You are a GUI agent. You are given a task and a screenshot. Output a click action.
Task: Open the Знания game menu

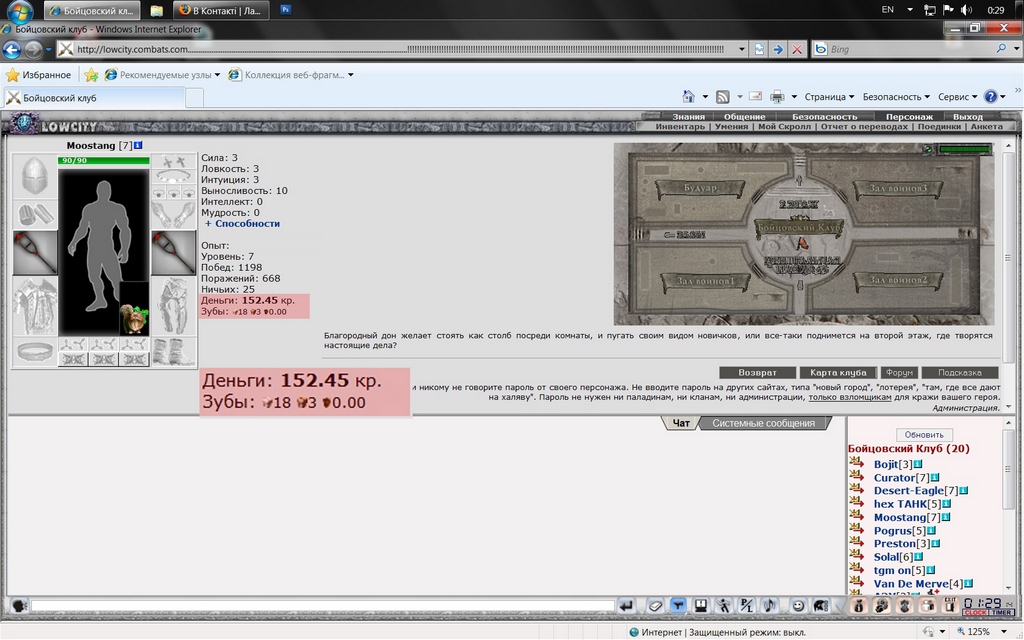point(688,116)
